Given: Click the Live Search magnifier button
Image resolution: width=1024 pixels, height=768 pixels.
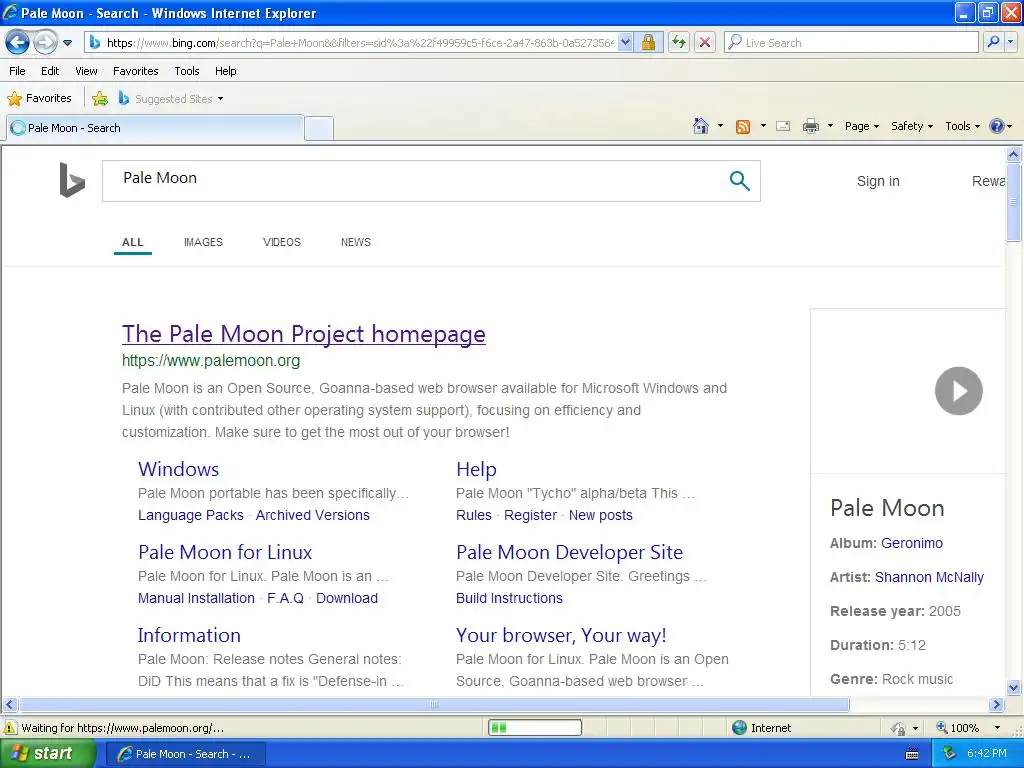Looking at the screenshot, I should [993, 42].
